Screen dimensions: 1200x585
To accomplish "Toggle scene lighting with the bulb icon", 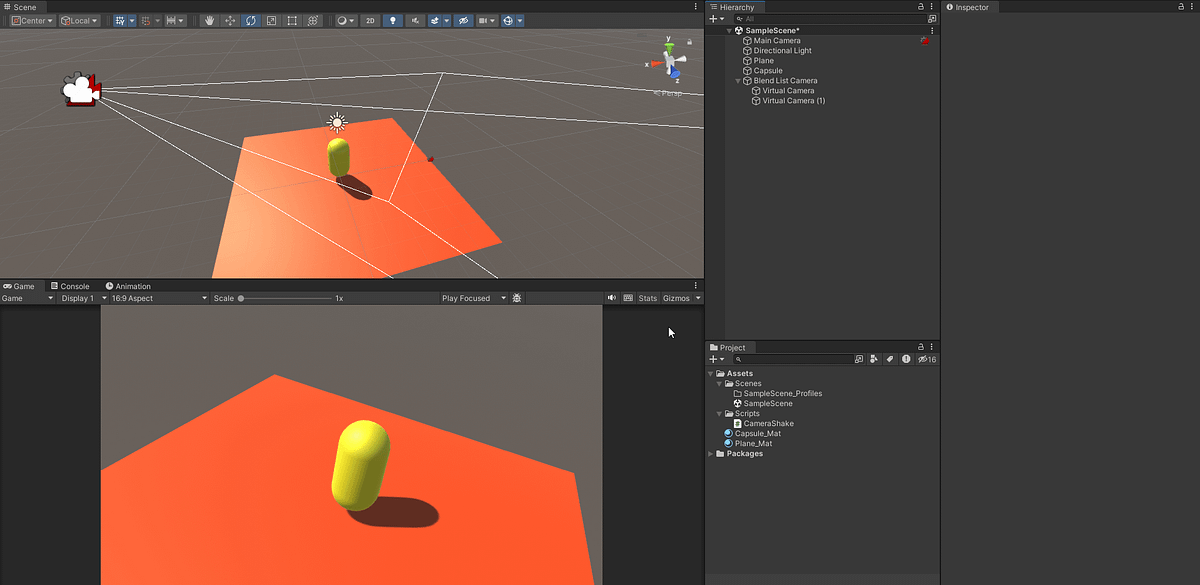I will 393,20.
